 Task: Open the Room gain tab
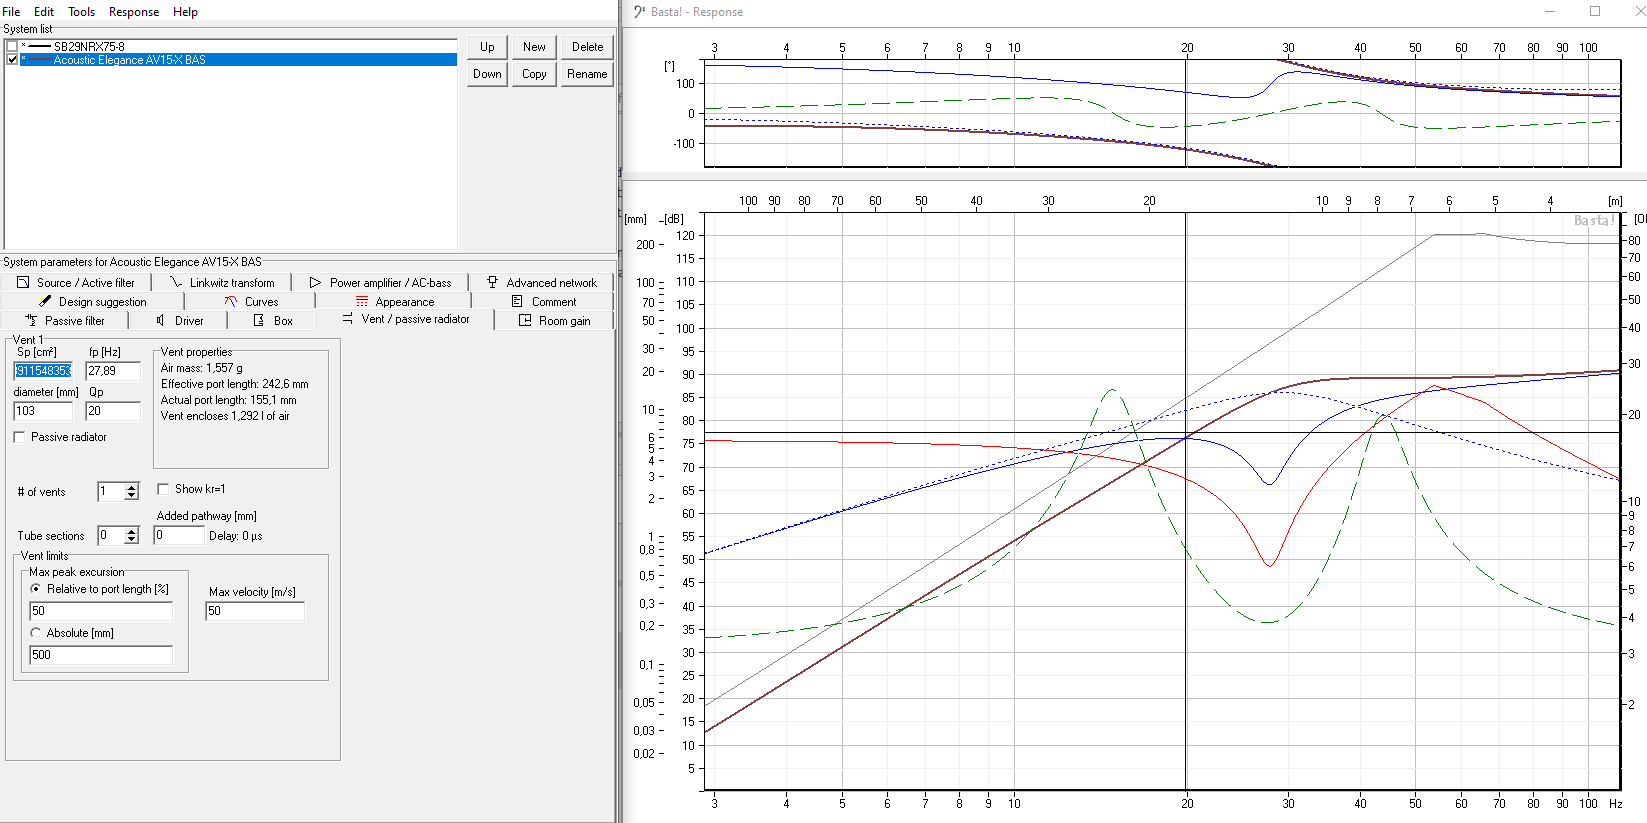pyautogui.click(x=554, y=321)
